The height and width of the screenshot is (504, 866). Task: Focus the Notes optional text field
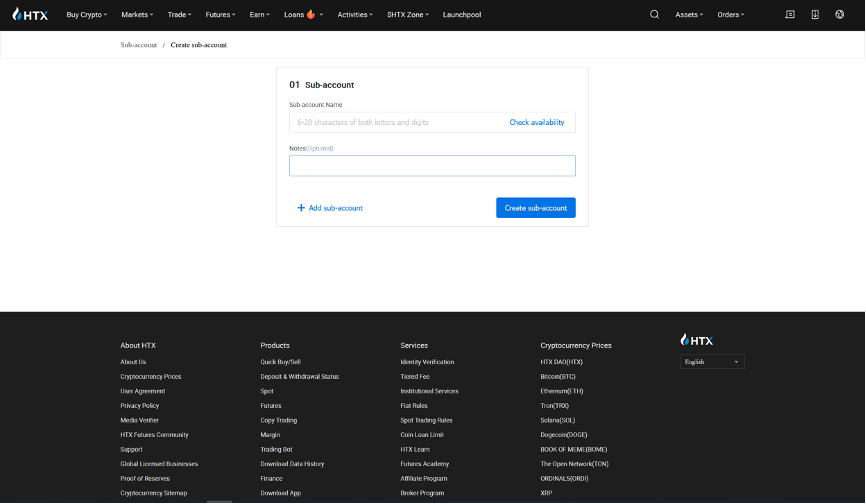point(432,166)
